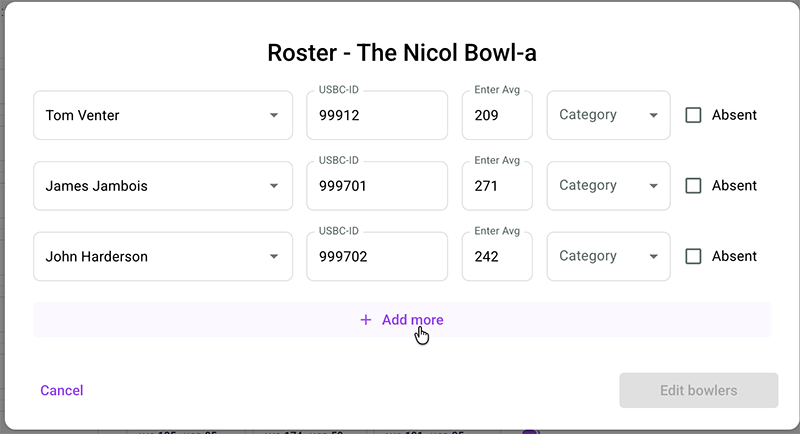Click the Enter Avg field showing 242
This screenshot has height=434, width=800.
tap(497, 257)
